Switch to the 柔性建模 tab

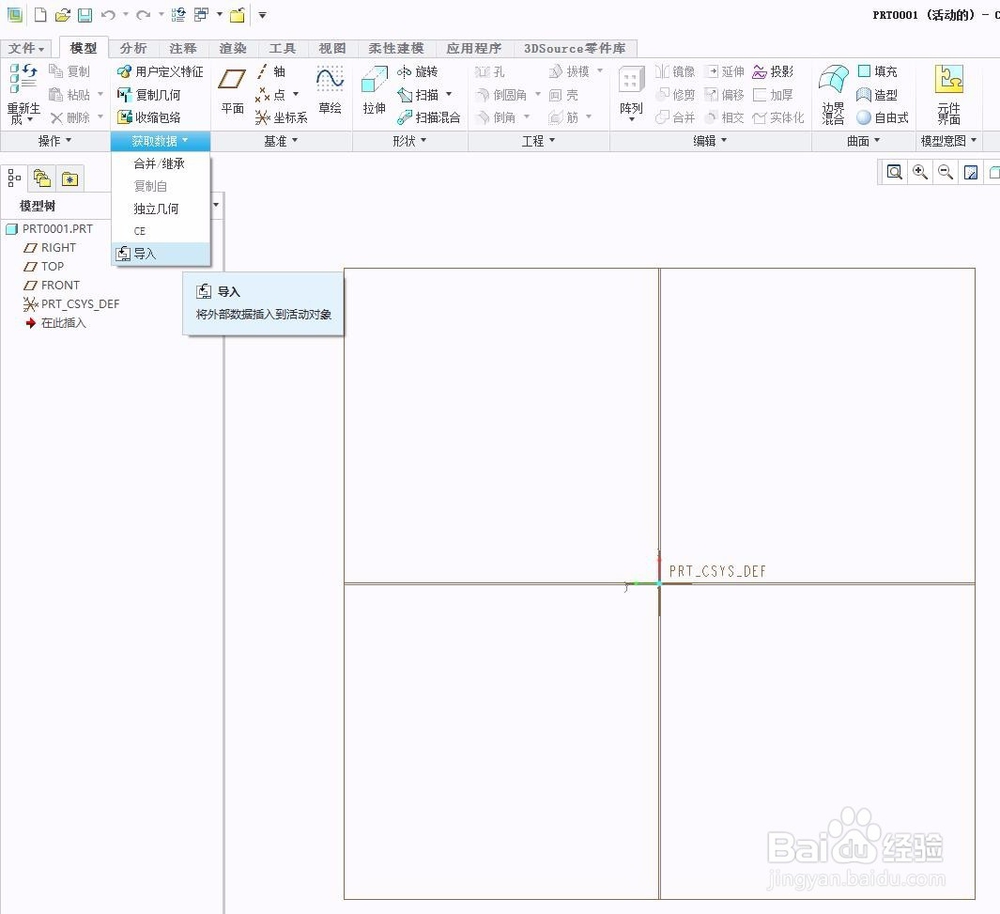(395, 48)
